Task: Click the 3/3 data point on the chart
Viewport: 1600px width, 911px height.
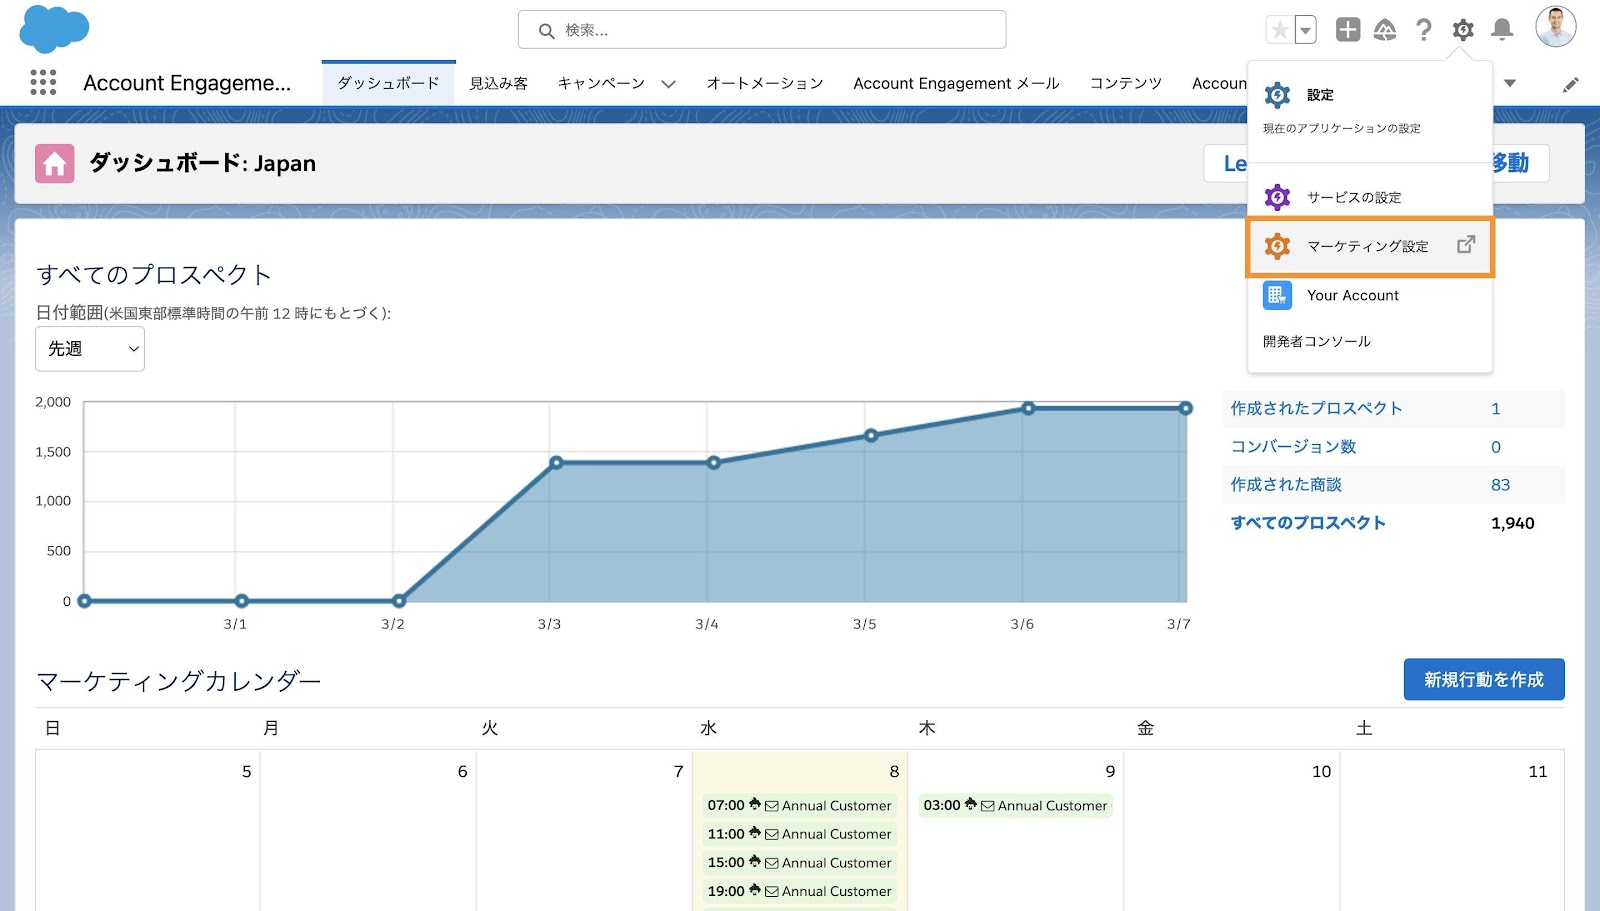Action: pos(556,463)
